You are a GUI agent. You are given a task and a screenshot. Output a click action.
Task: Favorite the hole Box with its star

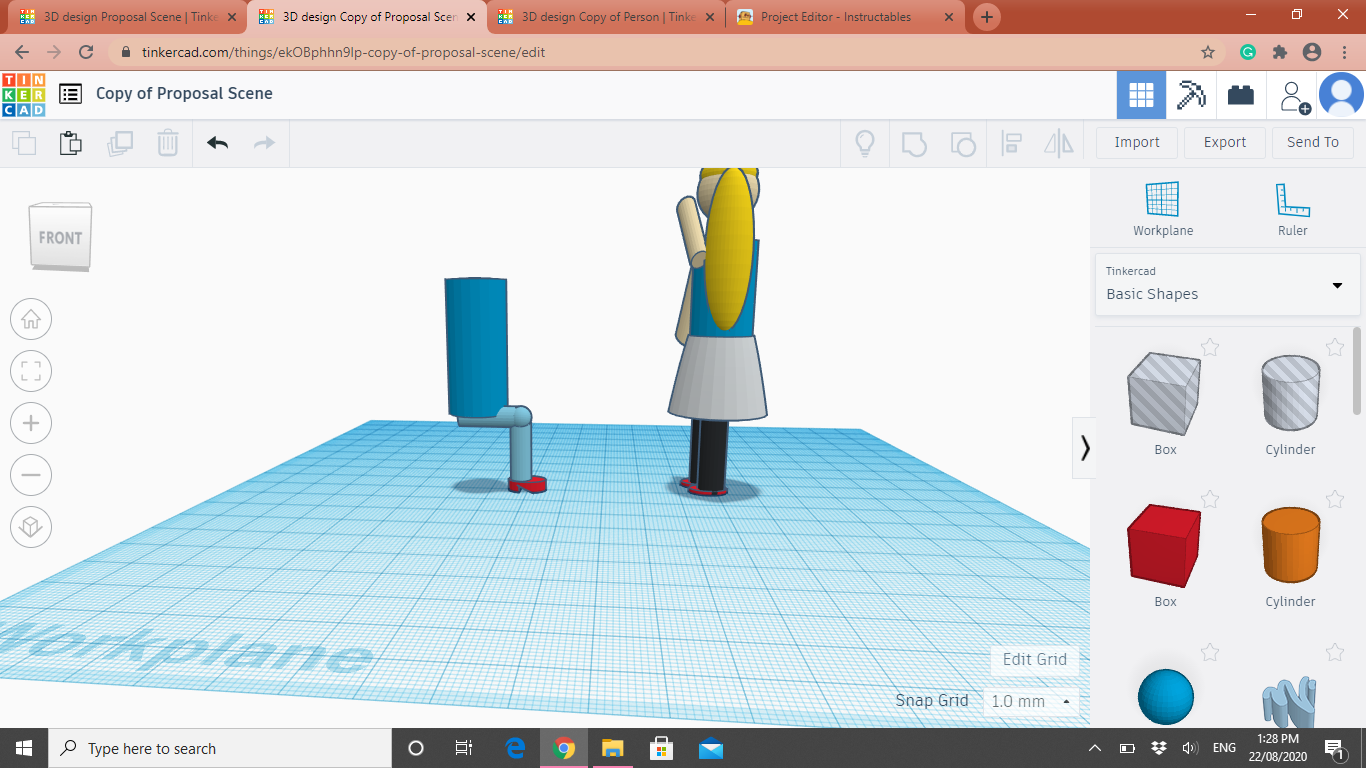tap(1210, 347)
